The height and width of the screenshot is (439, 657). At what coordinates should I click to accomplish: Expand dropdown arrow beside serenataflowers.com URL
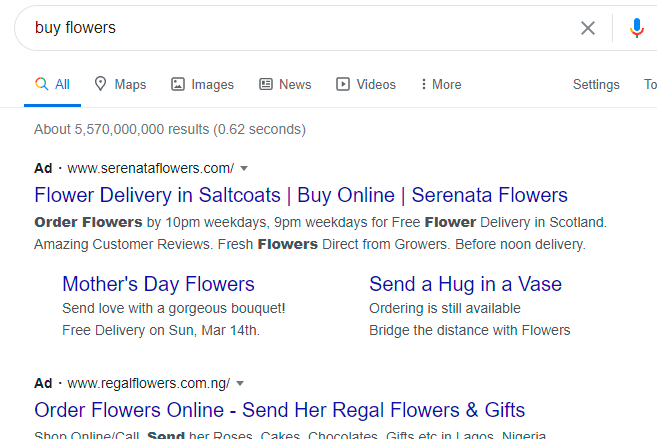point(244,168)
